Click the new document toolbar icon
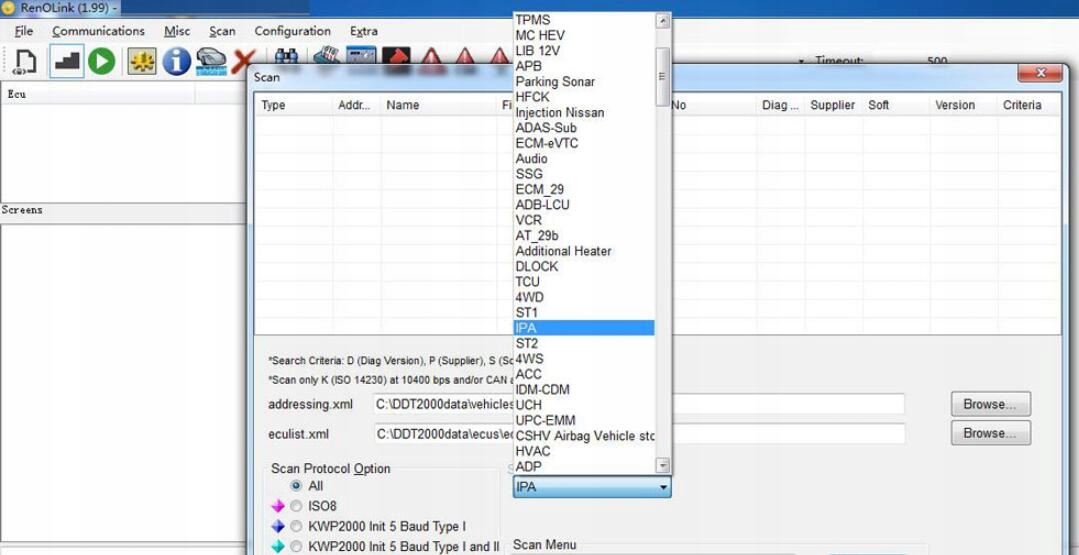The width and height of the screenshot is (1079, 555). (x=25, y=61)
